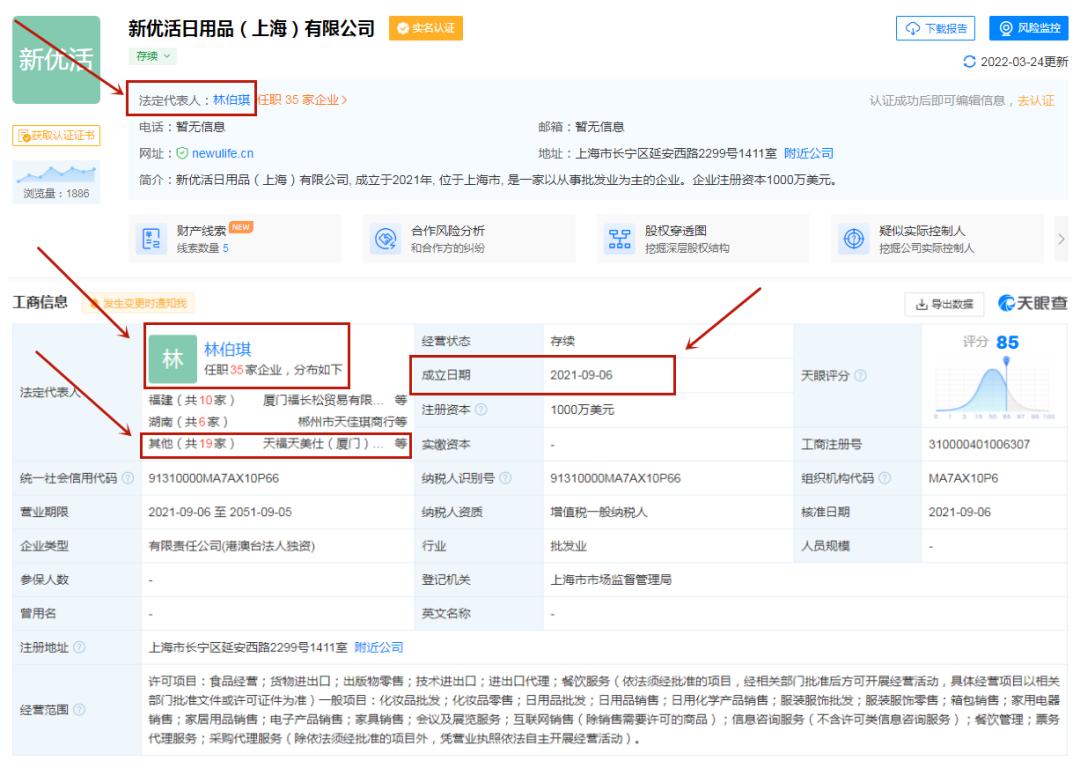Expand 任职 35 家企业 list arrow
1080x768 pixels.
[x=344, y=100]
